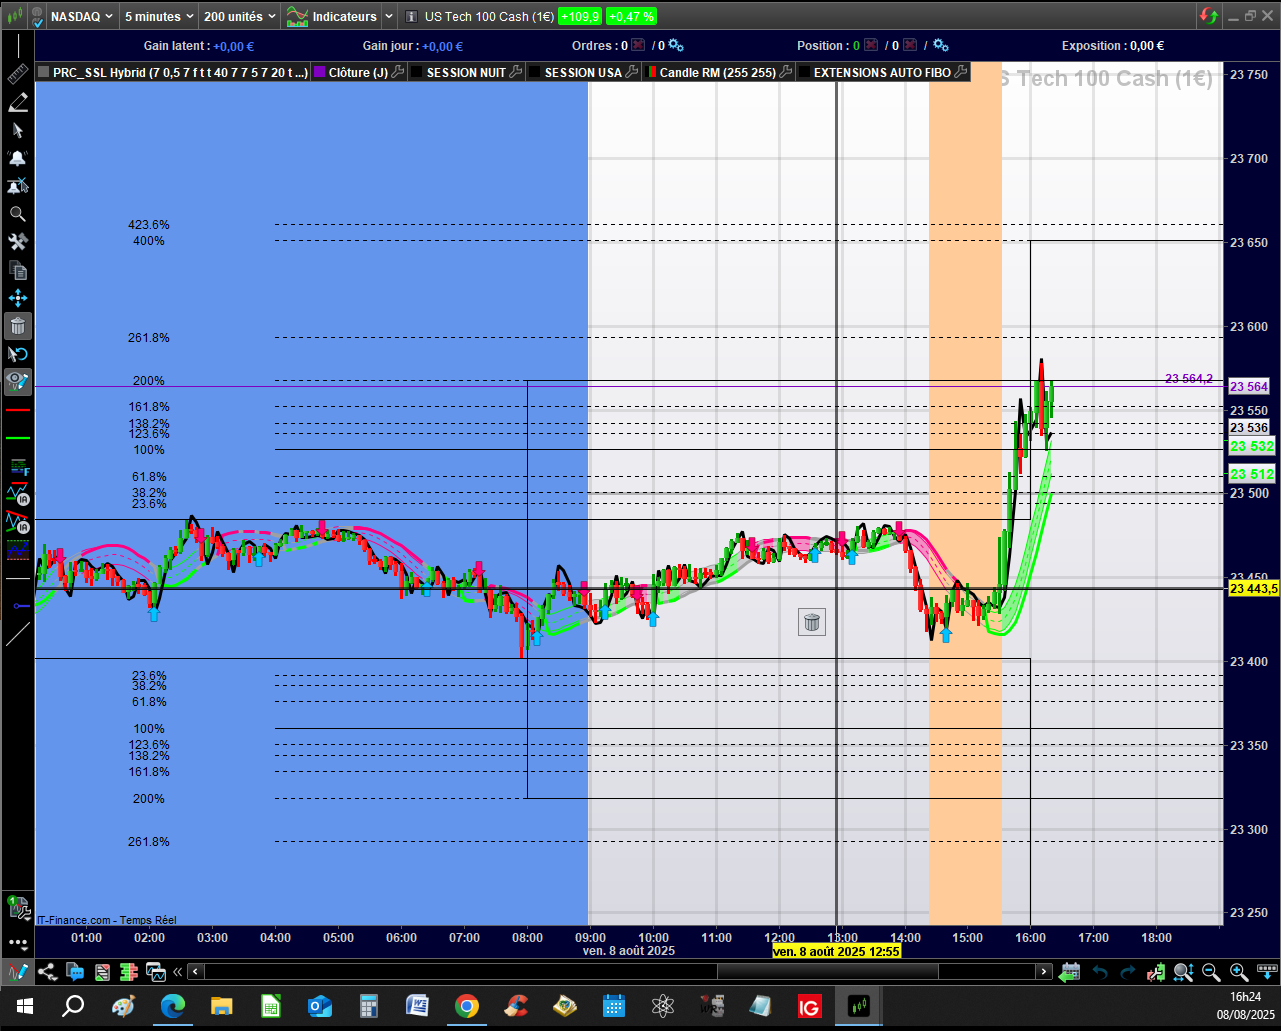This screenshot has width=1281, height=1031.
Task: Click the green horizontal line color tool
Action: click(x=18, y=438)
